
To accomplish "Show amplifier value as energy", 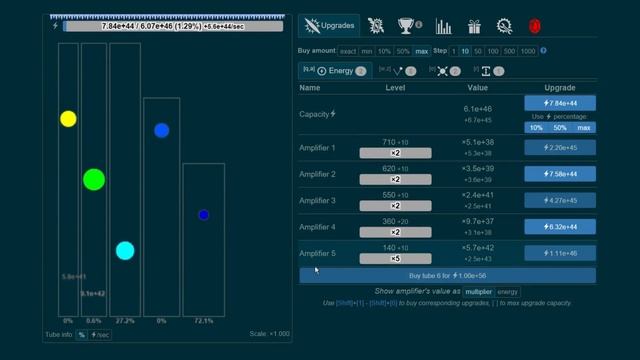I will point(507,292).
